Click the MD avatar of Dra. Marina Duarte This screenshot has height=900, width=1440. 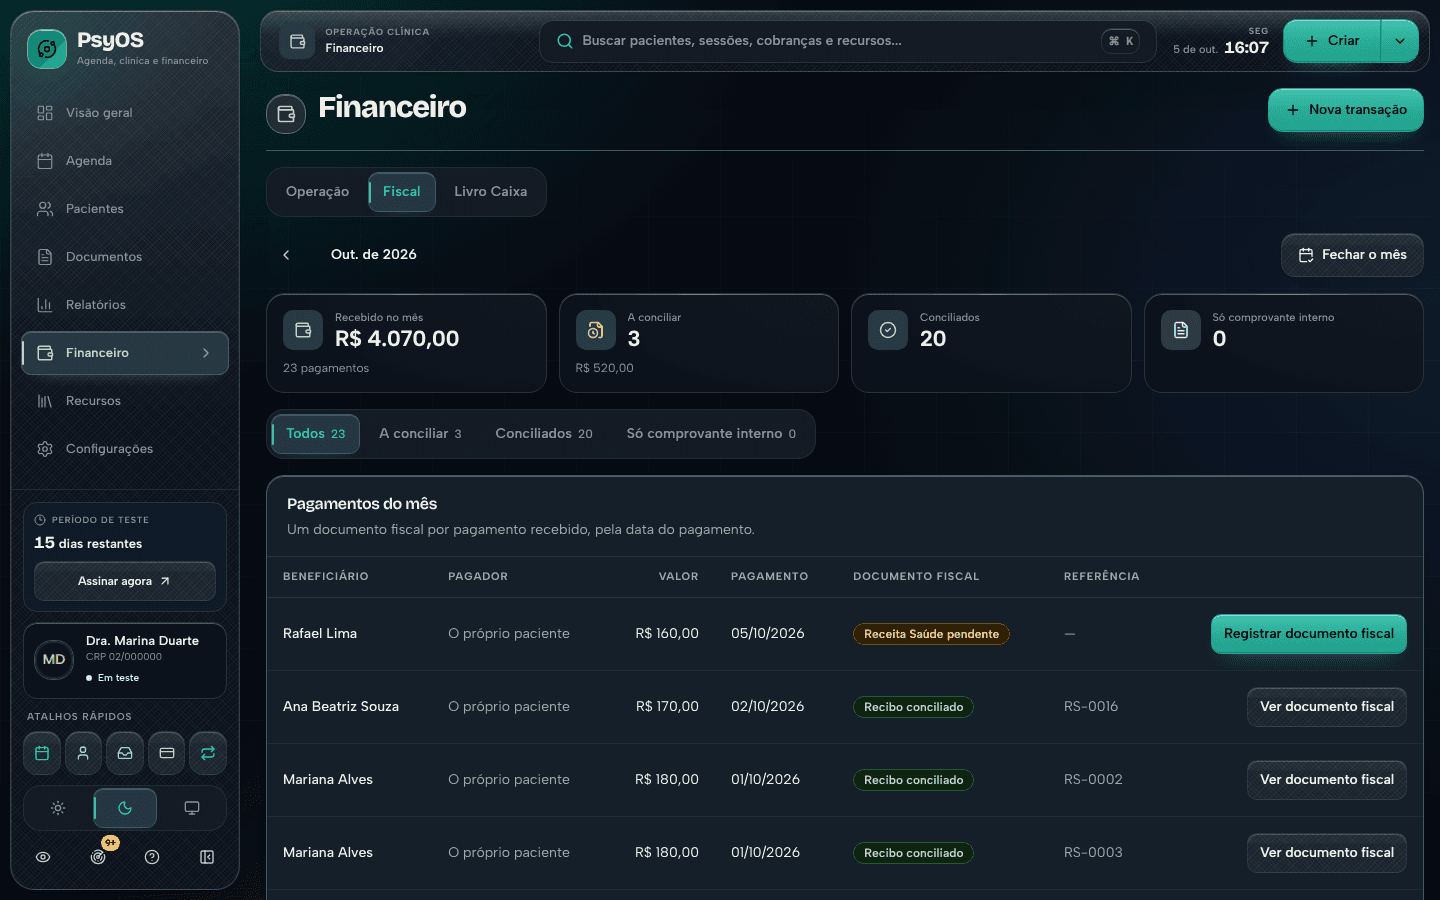(54, 660)
